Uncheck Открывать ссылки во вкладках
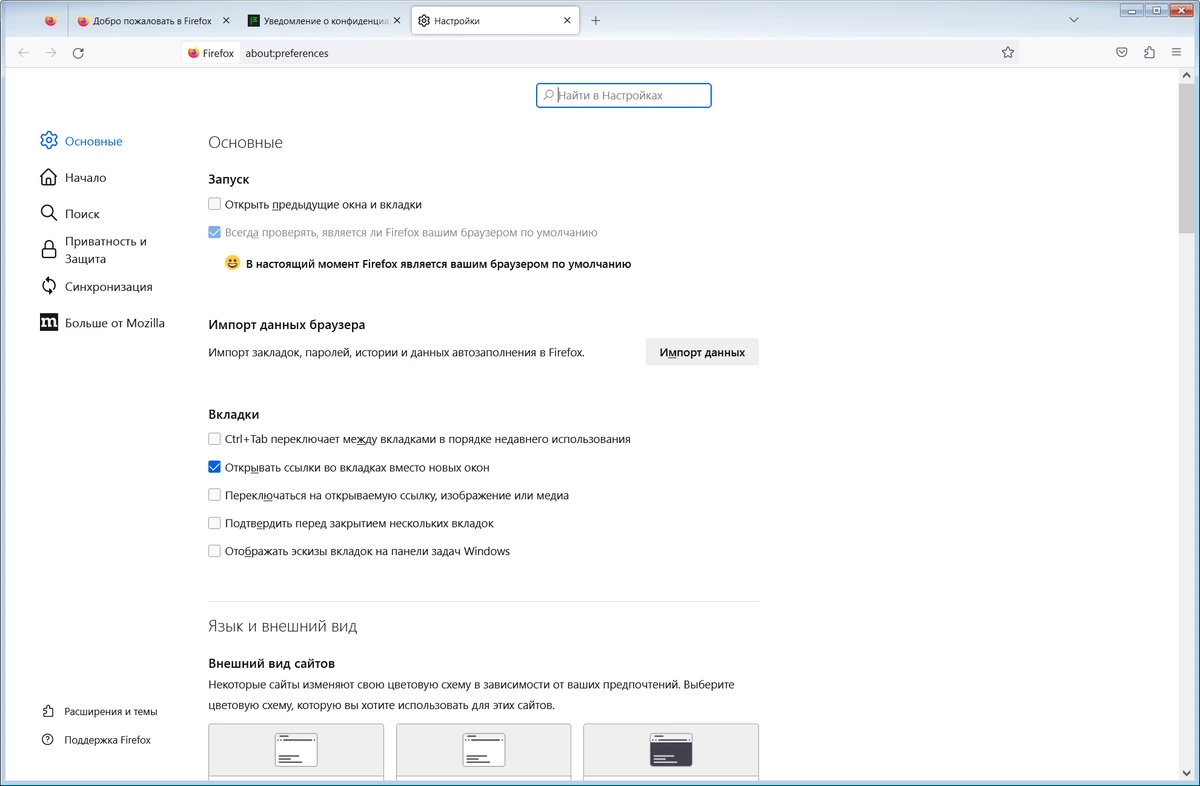This screenshot has height=786, width=1200. point(214,467)
